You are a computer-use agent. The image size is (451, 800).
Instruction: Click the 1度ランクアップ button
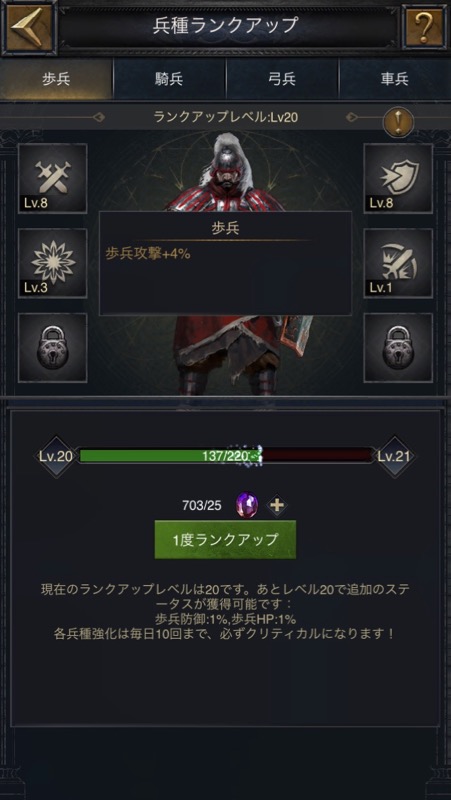tap(226, 539)
